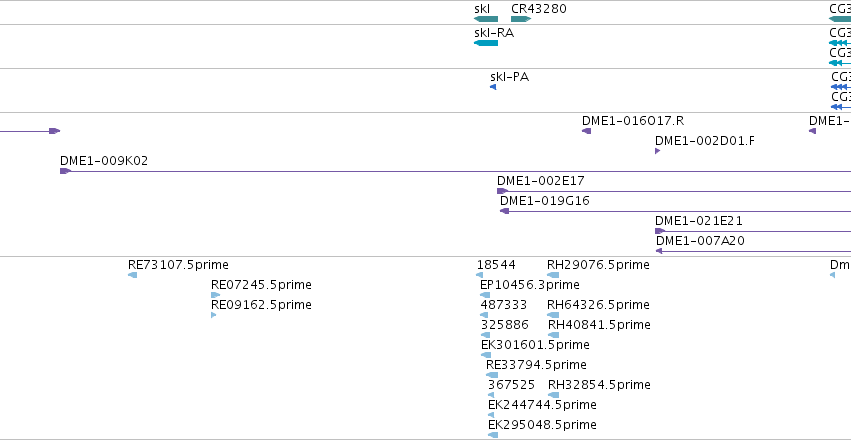Select the 487333 feature arrow

point(484,315)
